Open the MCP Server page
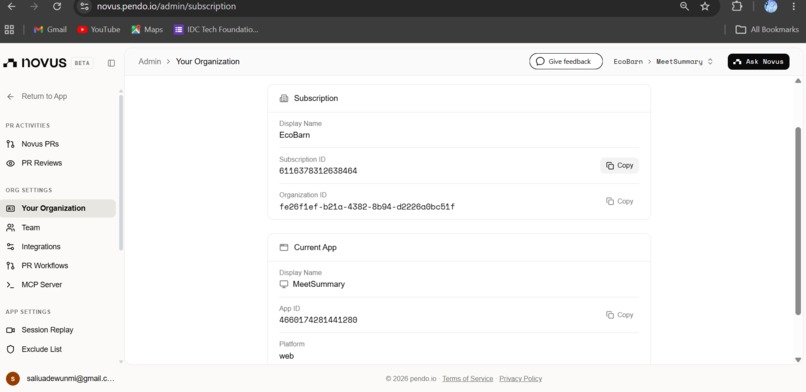 pos(42,285)
